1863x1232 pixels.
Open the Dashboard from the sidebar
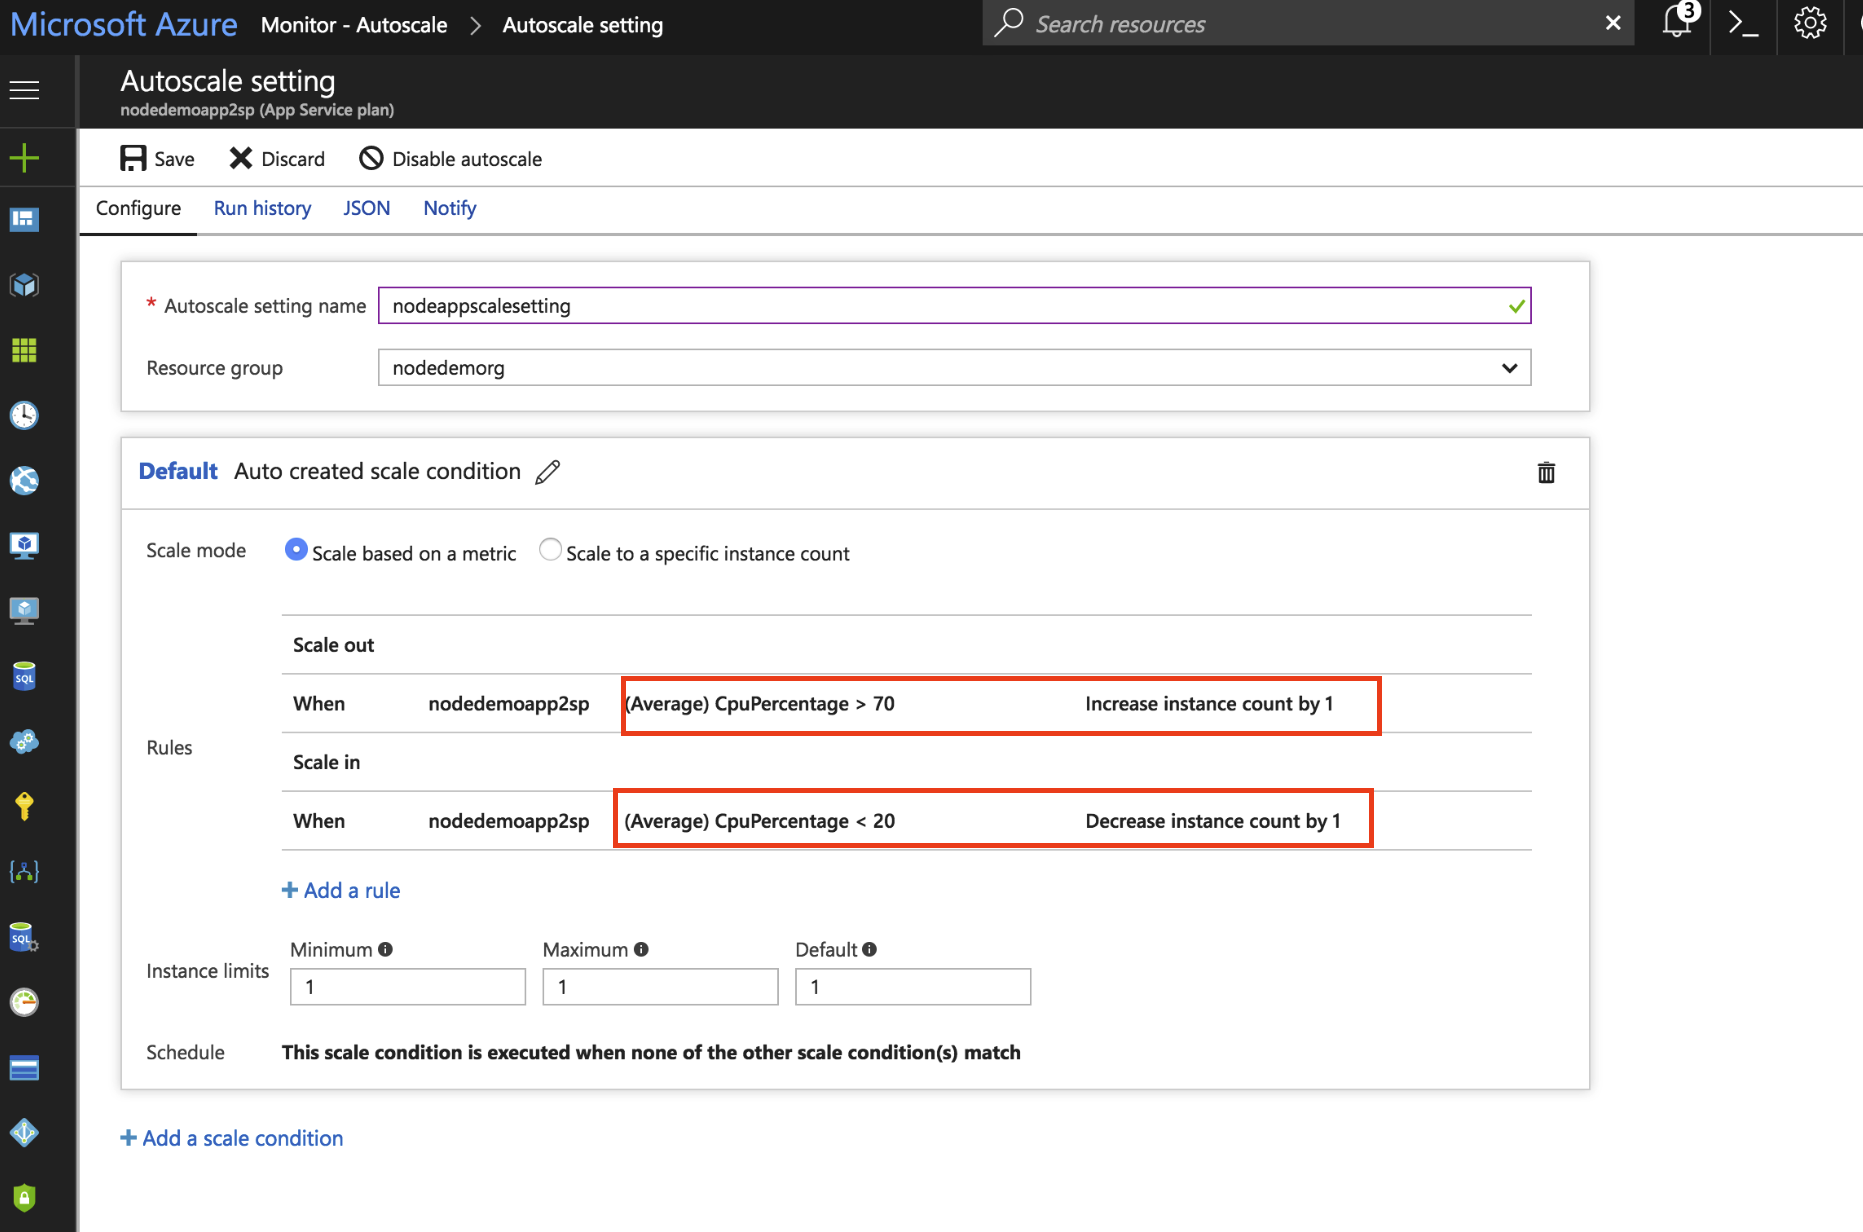[23, 219]
